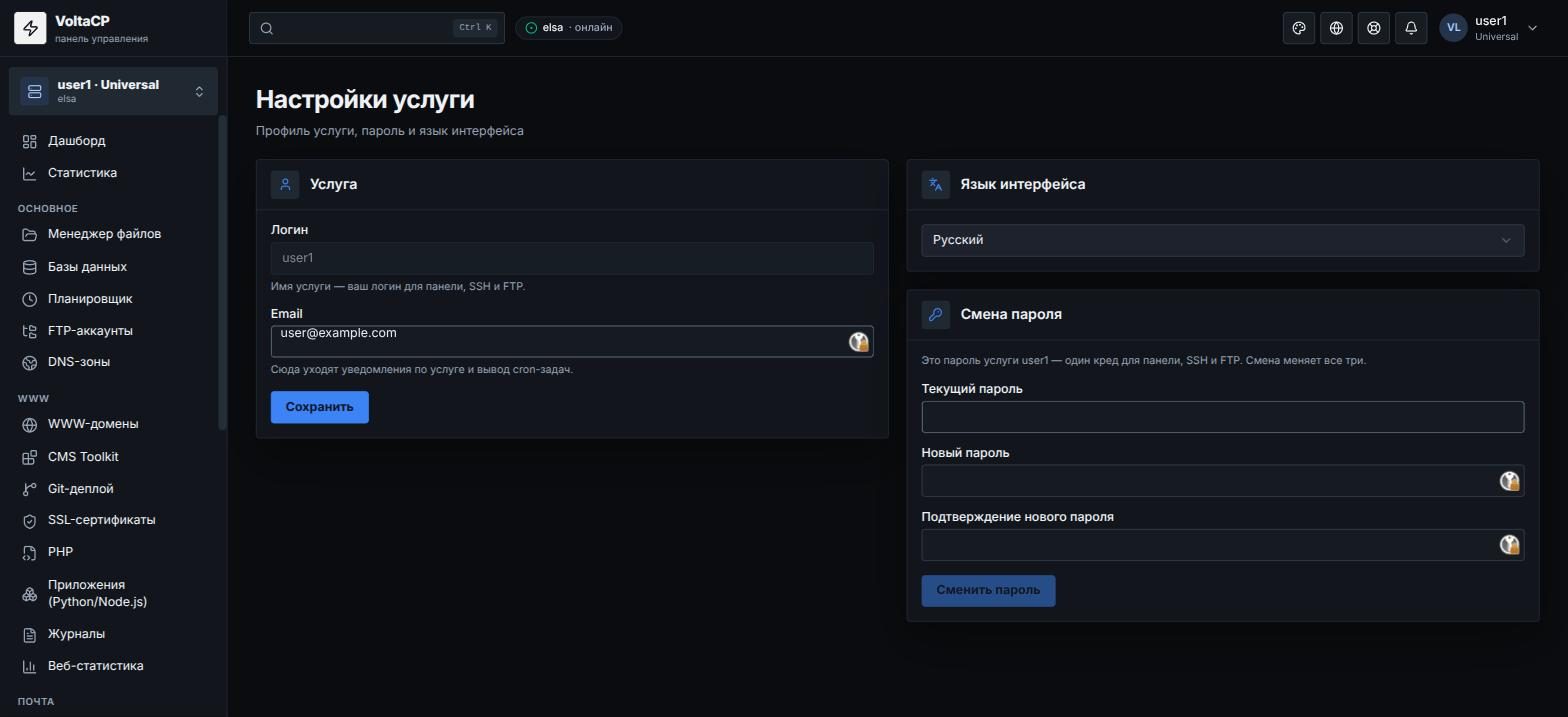Click the Ctrl K shortcut badge

click(x=475, y=28)
